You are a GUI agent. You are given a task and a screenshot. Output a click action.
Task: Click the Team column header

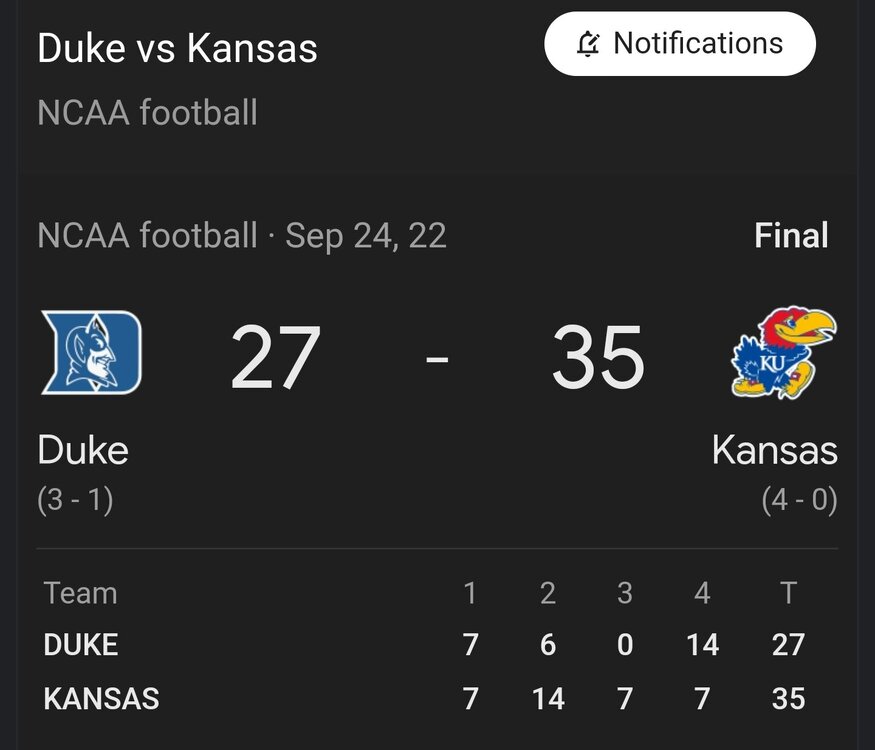point(81,593)
